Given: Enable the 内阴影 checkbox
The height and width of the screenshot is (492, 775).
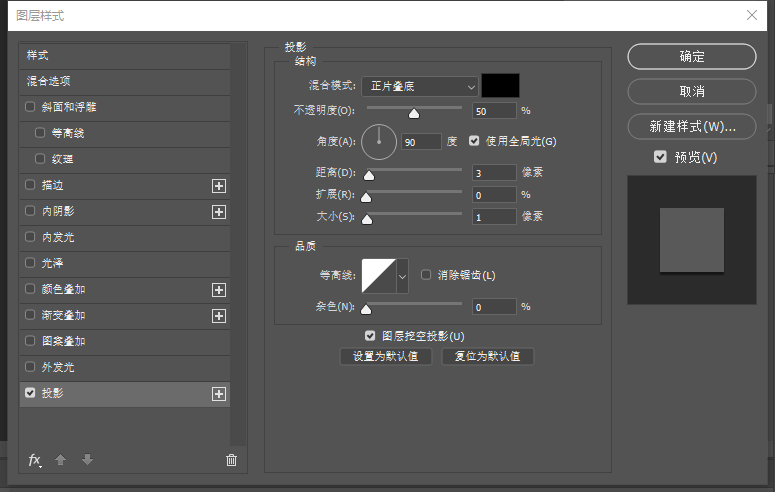Looking at the screenshot, I should [30, 211].
